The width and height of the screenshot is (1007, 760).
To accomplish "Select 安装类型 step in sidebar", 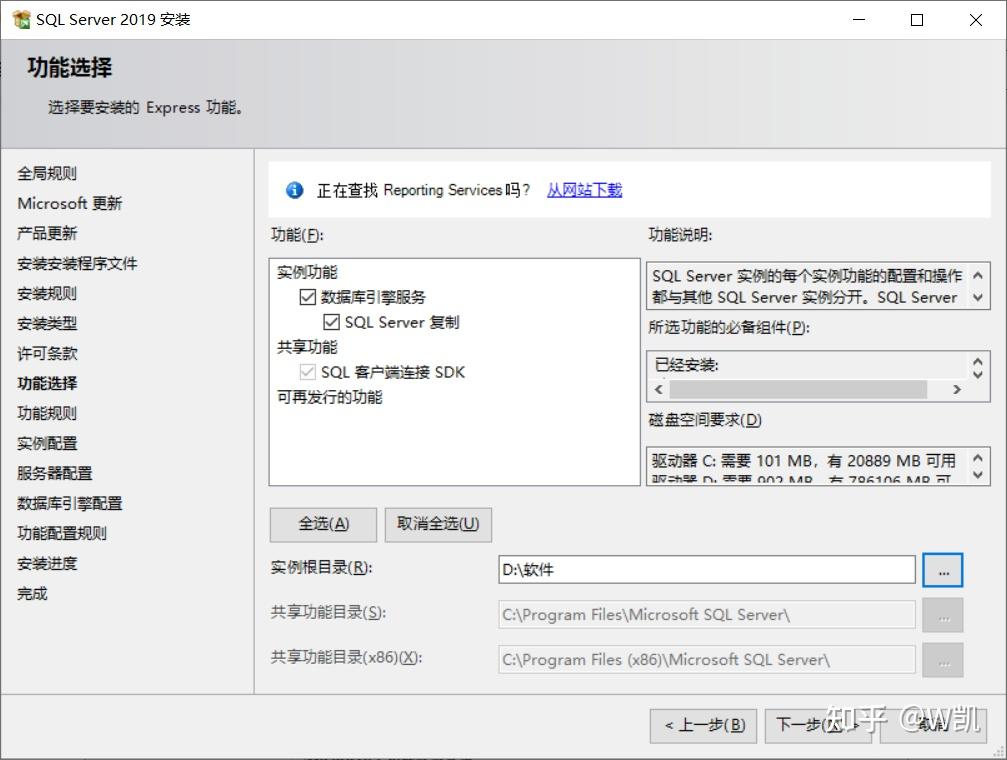I will pyautogui.click(x=47, y=323).
